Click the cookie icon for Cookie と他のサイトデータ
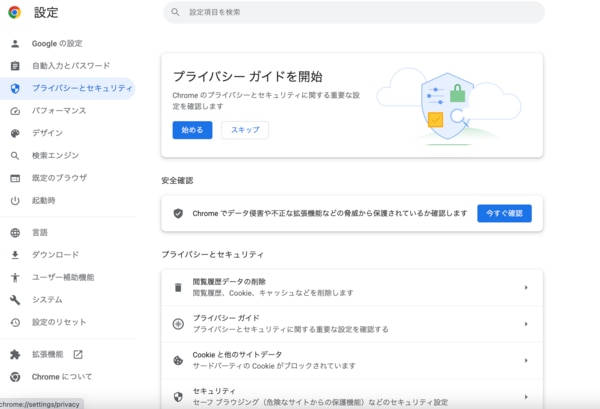Screen dimensions: 600x409 point(178,360)
